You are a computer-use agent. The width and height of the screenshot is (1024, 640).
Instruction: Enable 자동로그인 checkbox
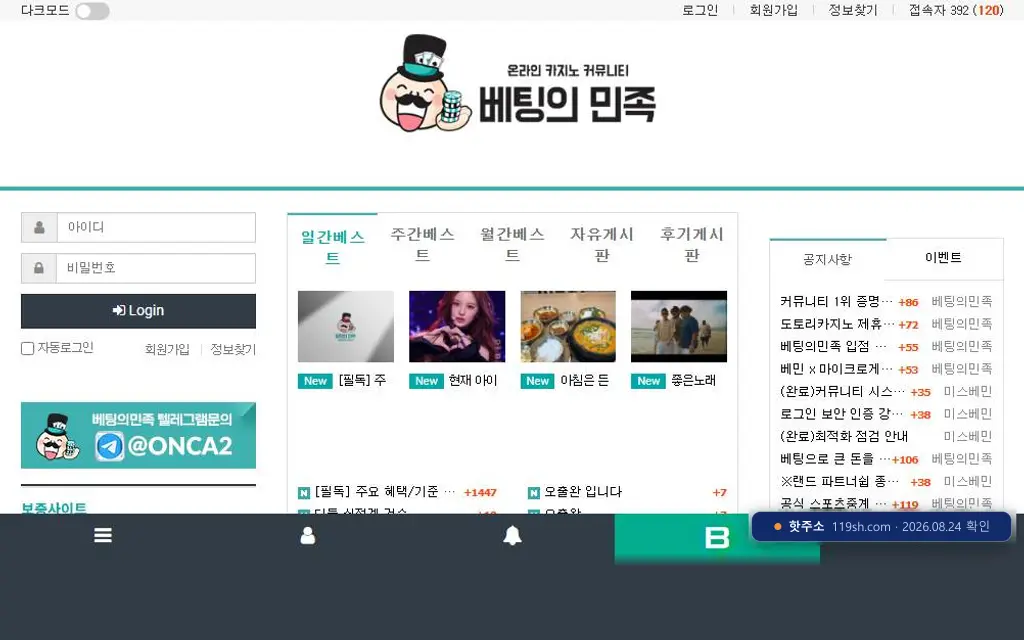point(27,349)
